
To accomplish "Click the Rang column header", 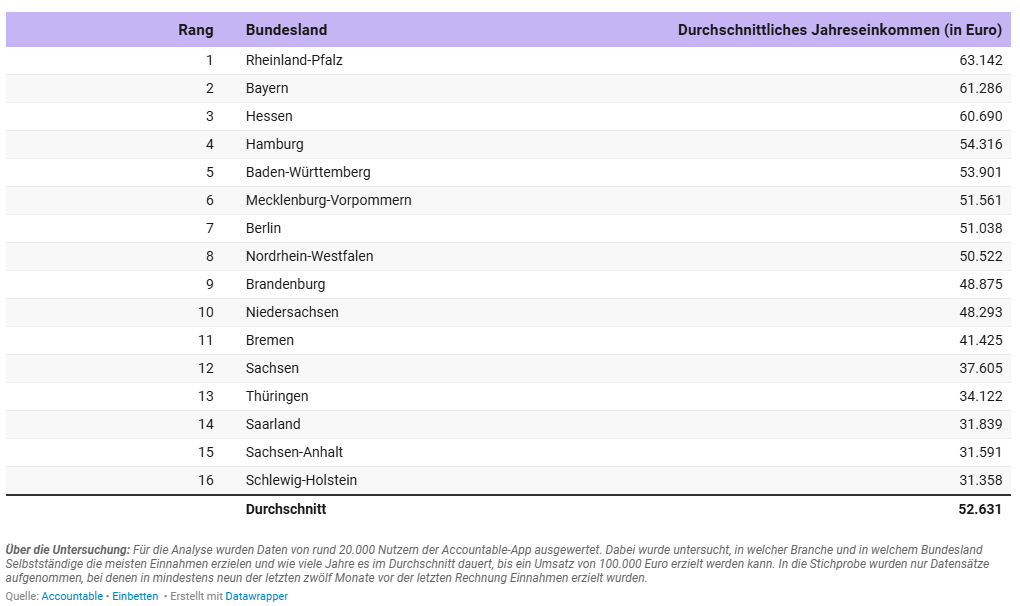I will point(195,30).
